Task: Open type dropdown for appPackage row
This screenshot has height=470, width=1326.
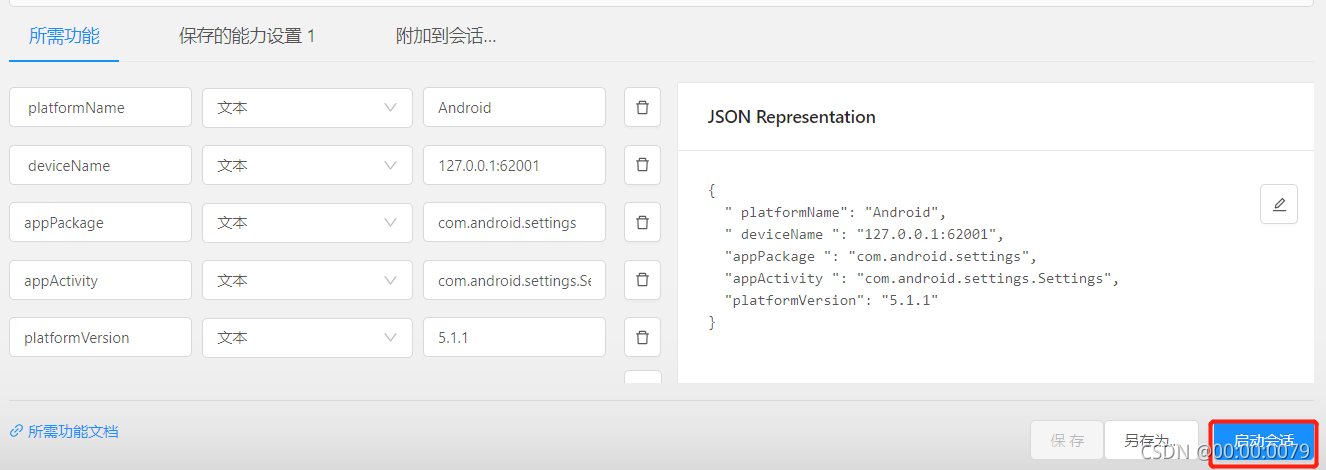Action: (x=307, y=223)
